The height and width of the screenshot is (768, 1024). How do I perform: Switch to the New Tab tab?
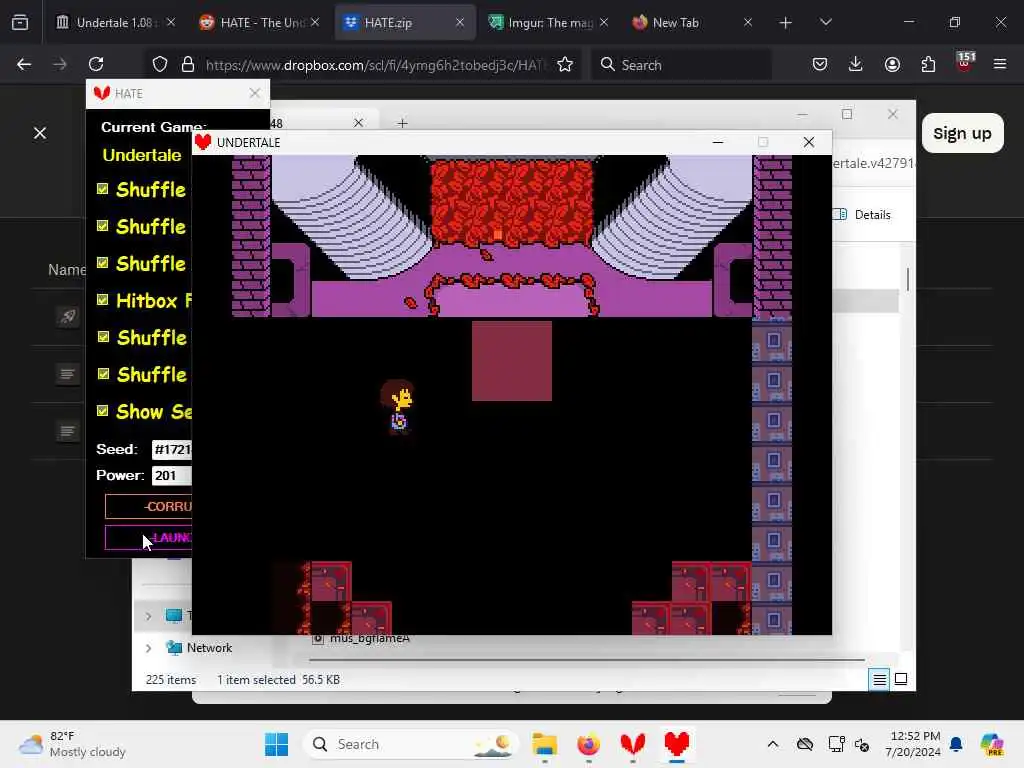(691, 22)
